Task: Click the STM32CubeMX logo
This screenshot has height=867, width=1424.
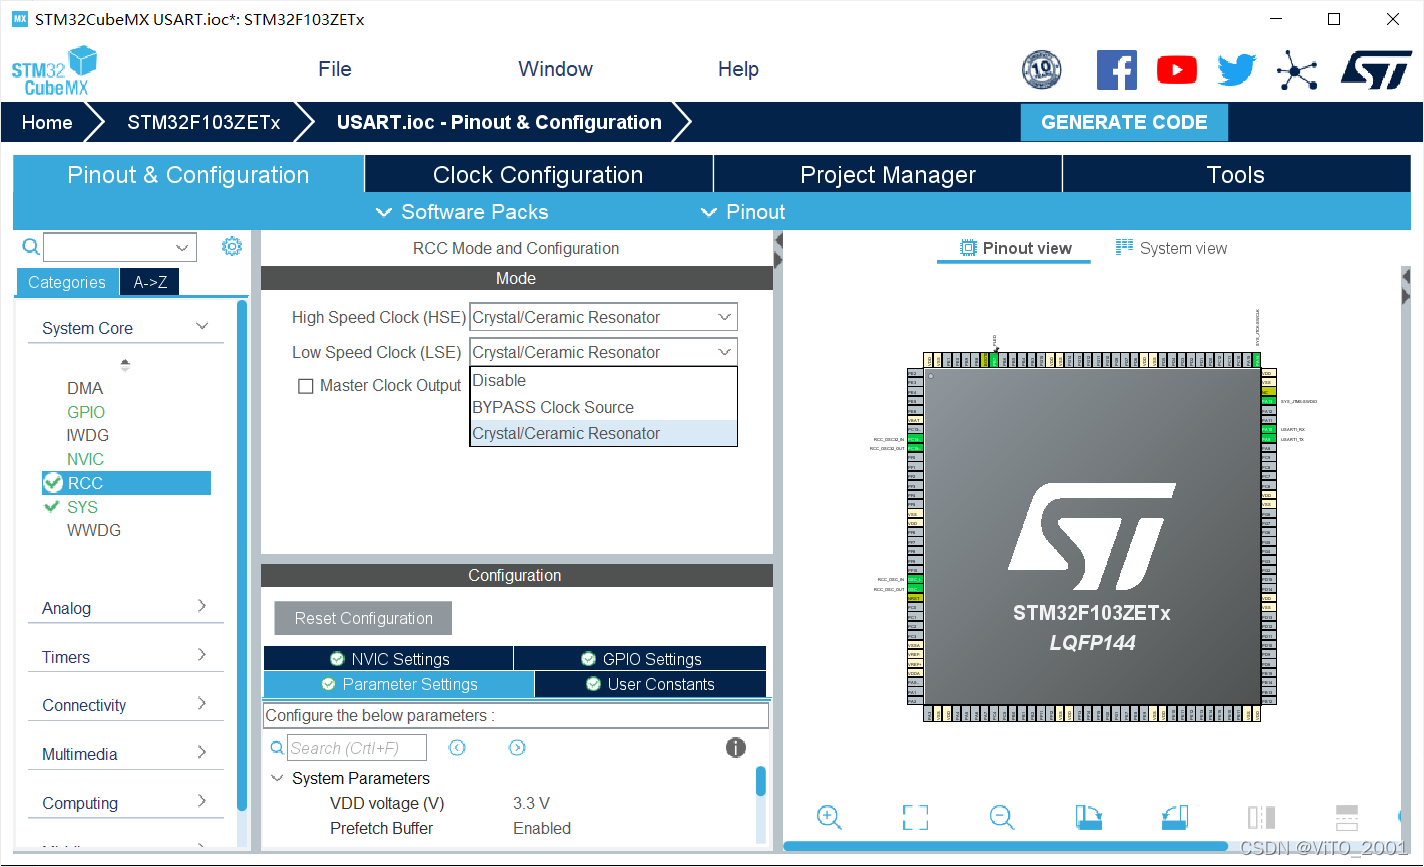Action: coord(54,71)
